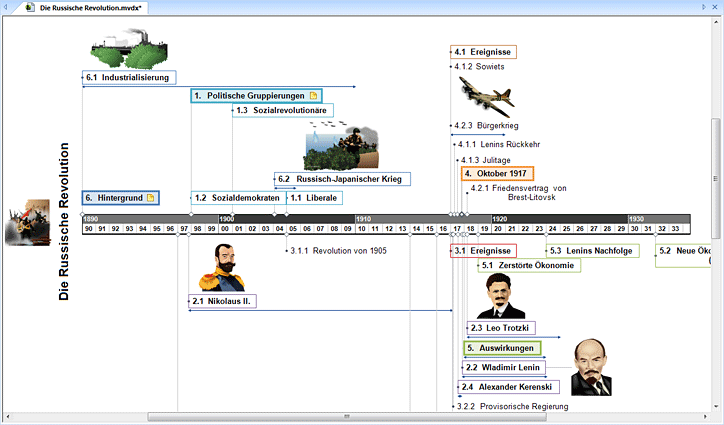Select the 4.1.2 Sowjets entry
Image resolution: width=724 pixels, height=425 pixels.
[479, 67]
